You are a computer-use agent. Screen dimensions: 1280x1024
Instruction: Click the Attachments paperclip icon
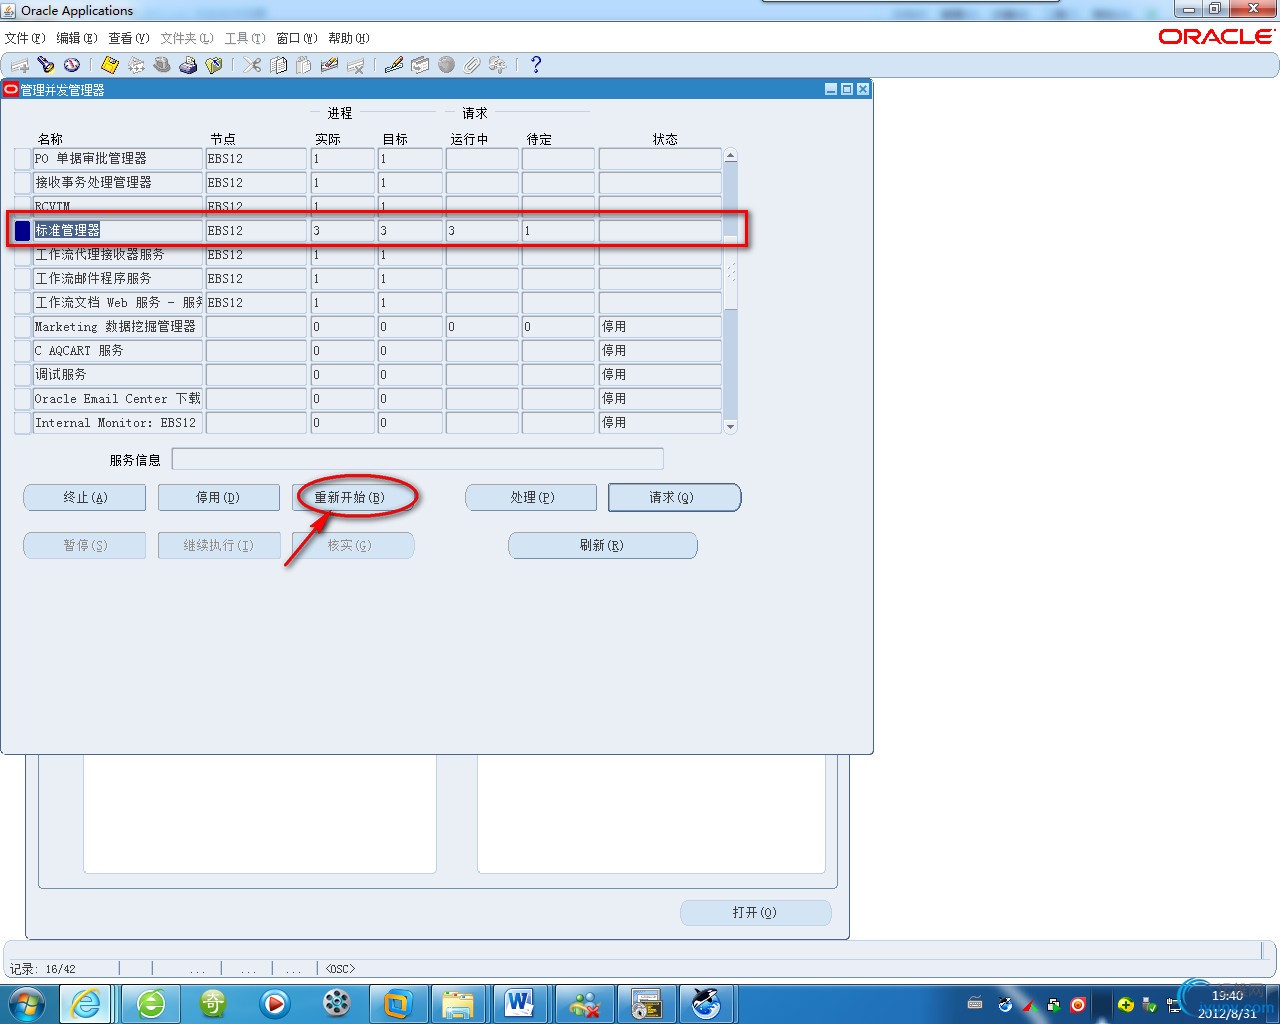coord(472,65)
